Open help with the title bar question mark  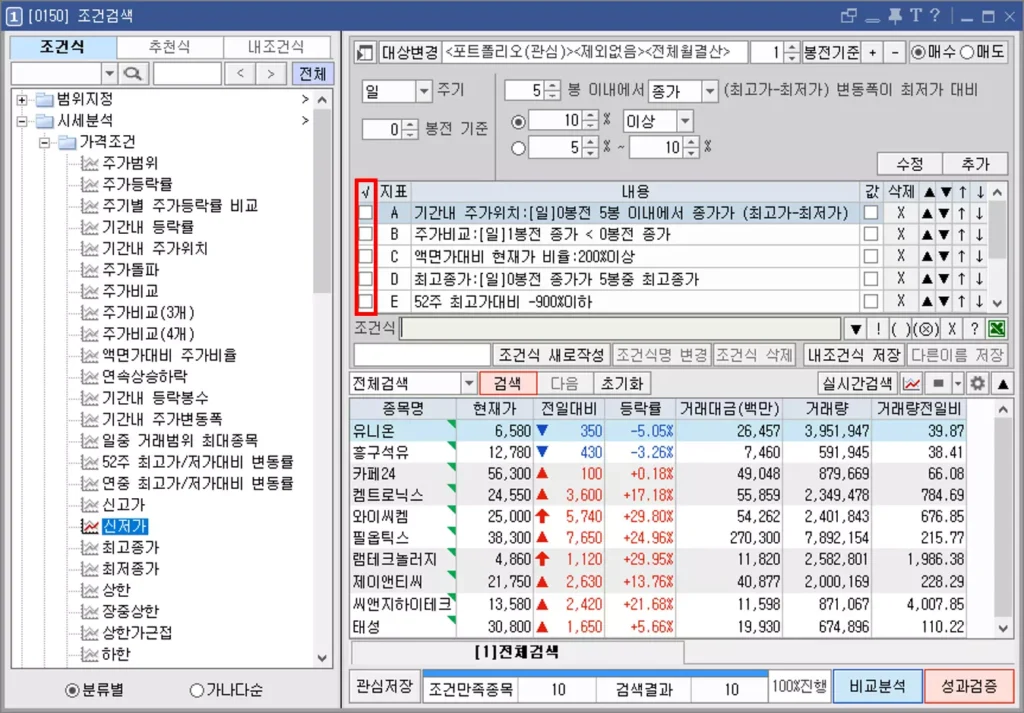pyautogui.click(x=935, y=15)
